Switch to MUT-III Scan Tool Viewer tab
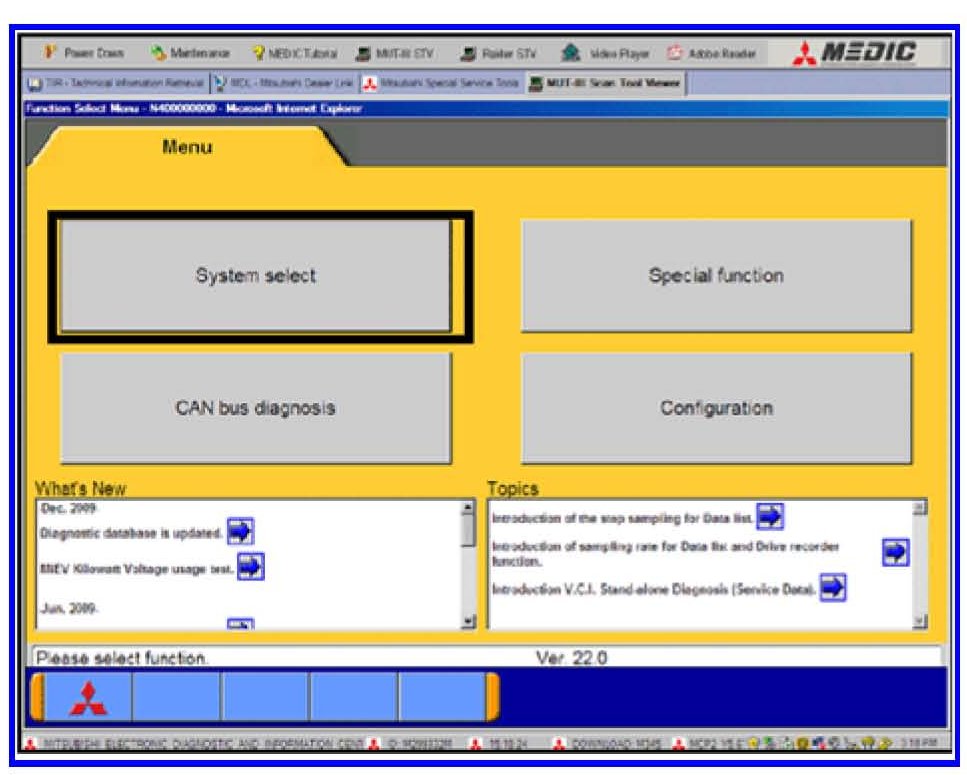 coord(610,83)
